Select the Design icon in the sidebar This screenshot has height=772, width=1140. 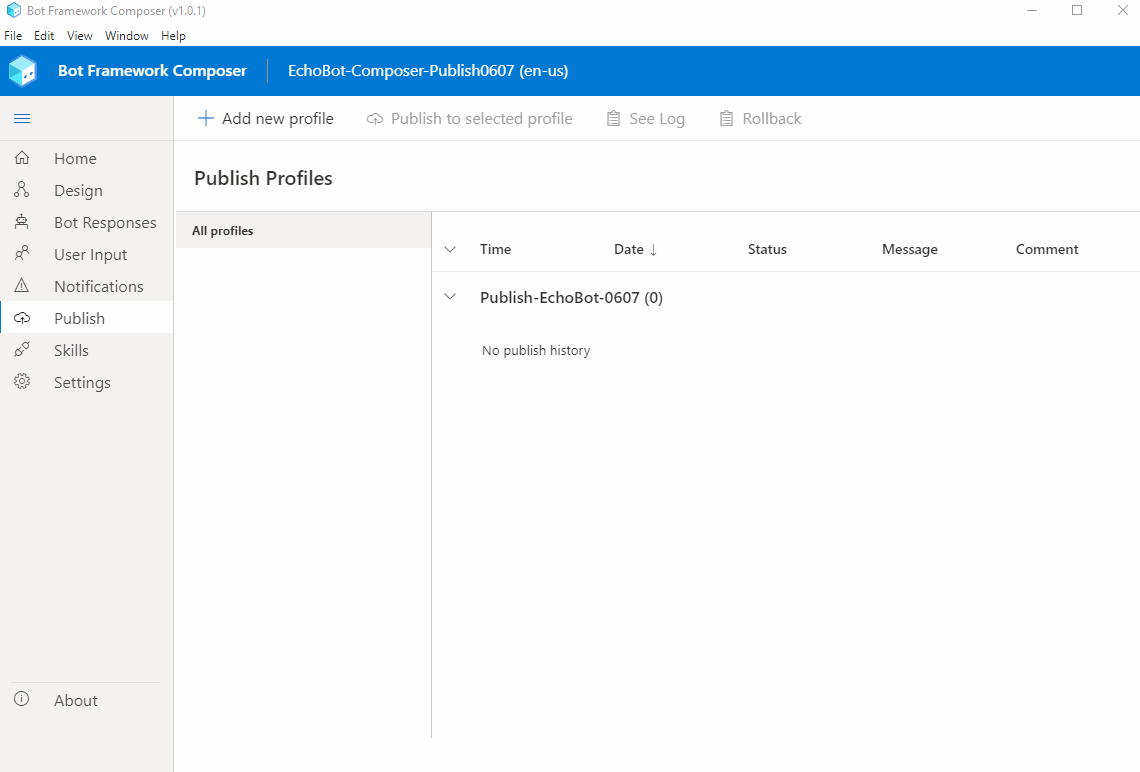coord(22,190)
